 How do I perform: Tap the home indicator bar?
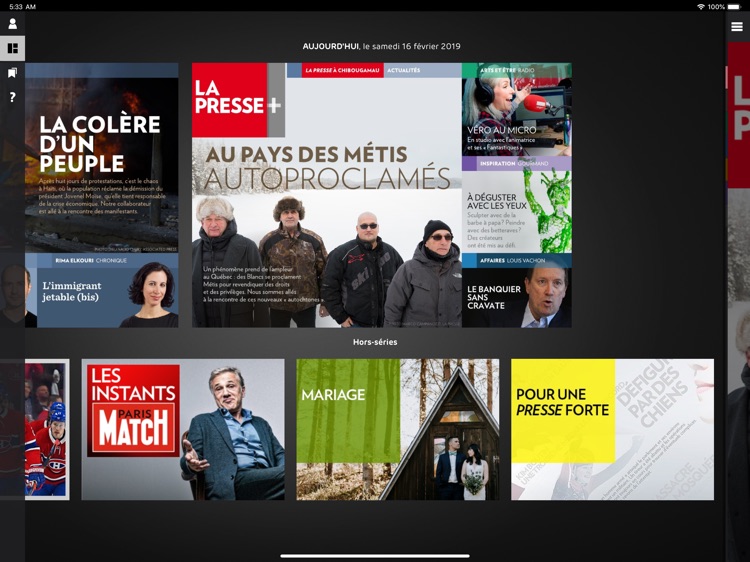[x=375, y=556]
